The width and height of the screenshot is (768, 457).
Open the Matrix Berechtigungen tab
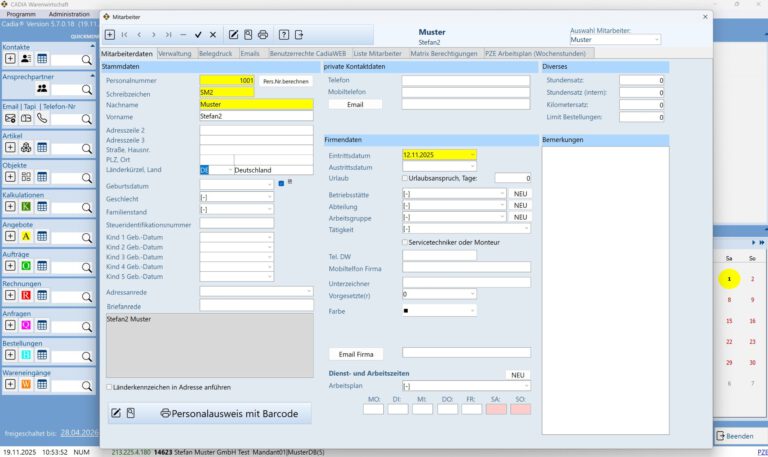[443, 53]
